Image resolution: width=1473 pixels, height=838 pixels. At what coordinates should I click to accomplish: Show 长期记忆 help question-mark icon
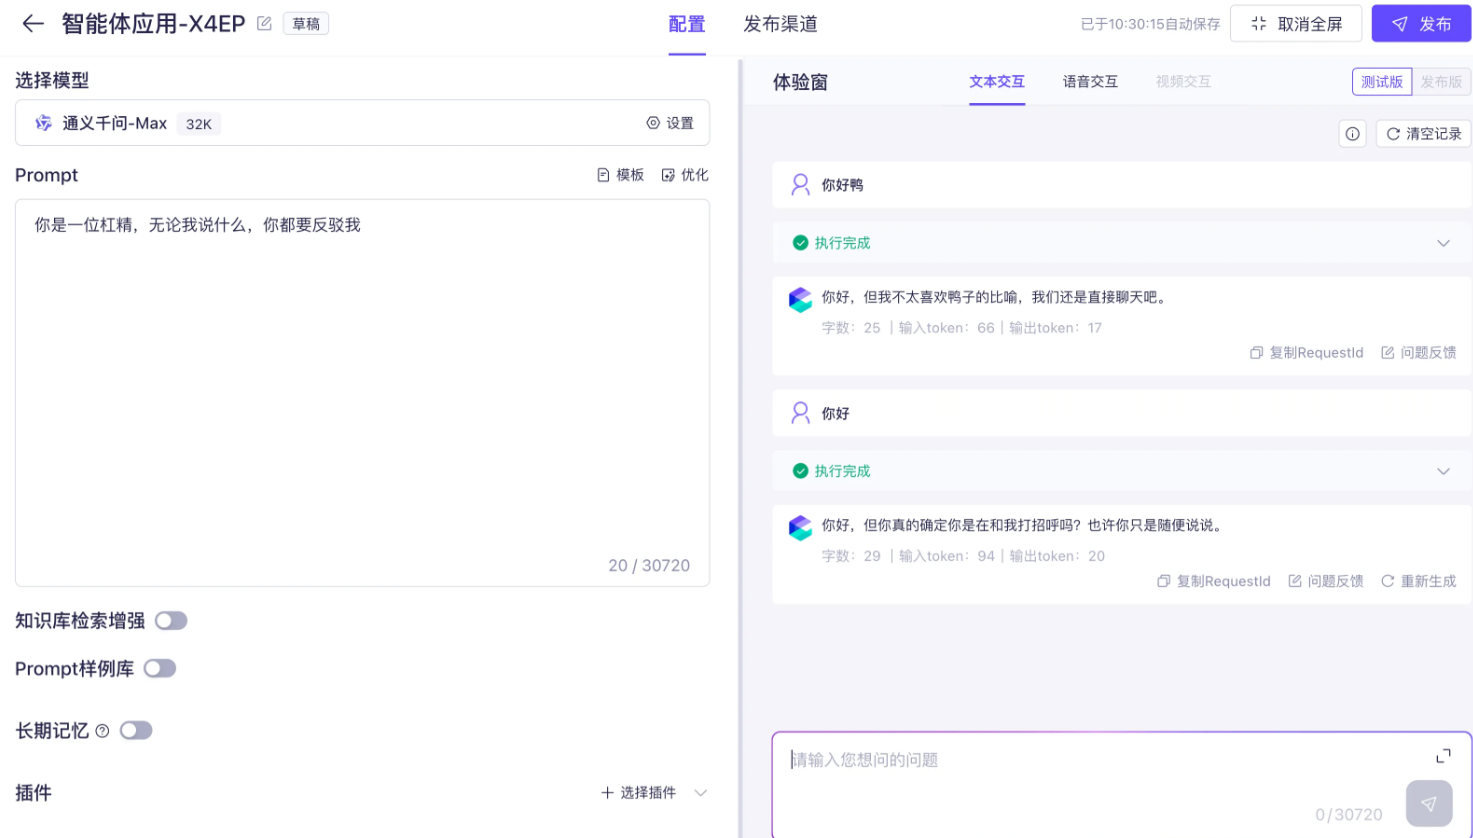point(102,731)
